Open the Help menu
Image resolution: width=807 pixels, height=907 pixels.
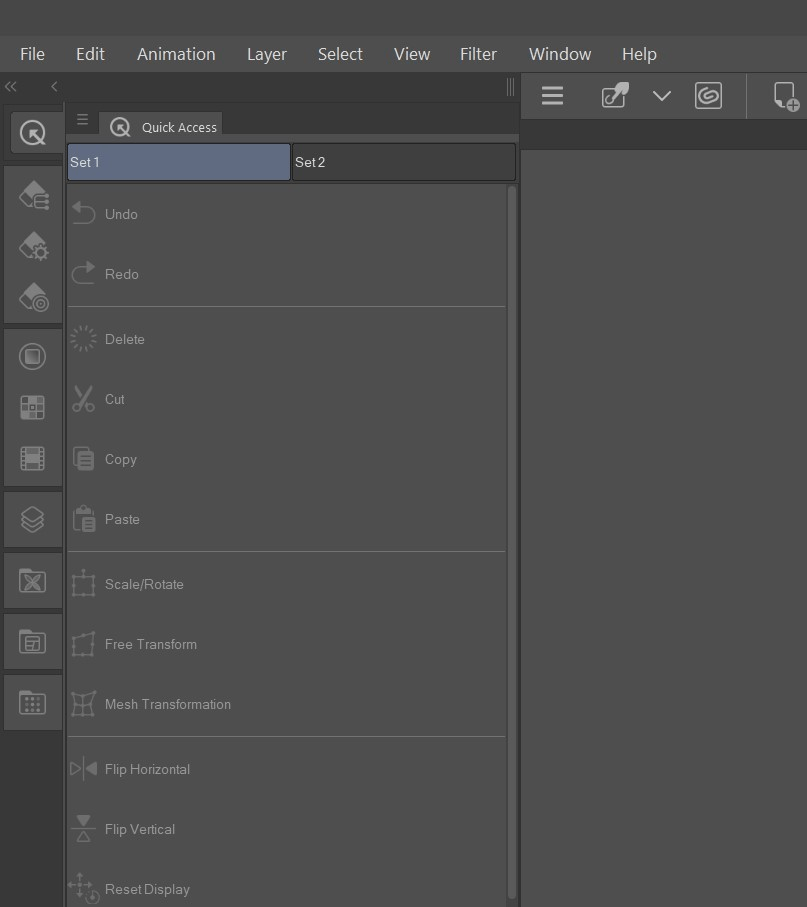pos(639,54)
